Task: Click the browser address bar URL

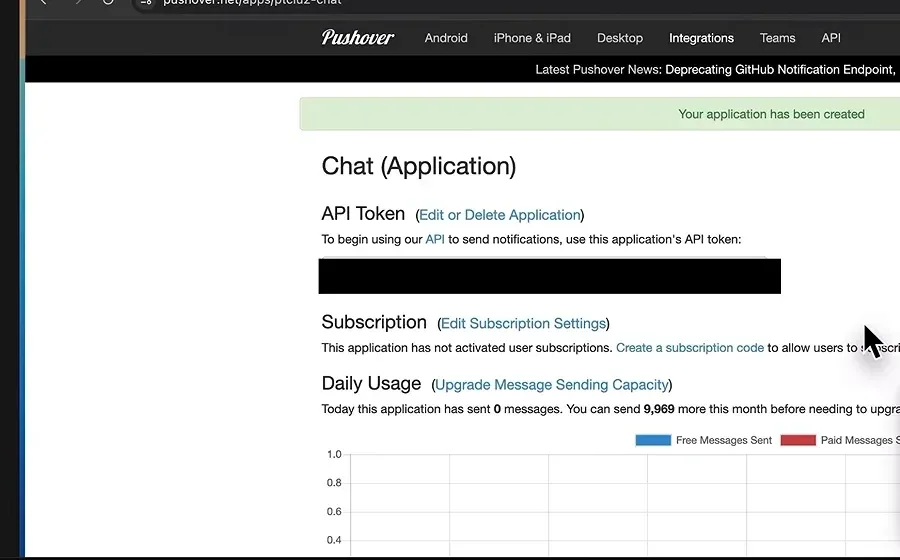Action: (x=252, y=2)
